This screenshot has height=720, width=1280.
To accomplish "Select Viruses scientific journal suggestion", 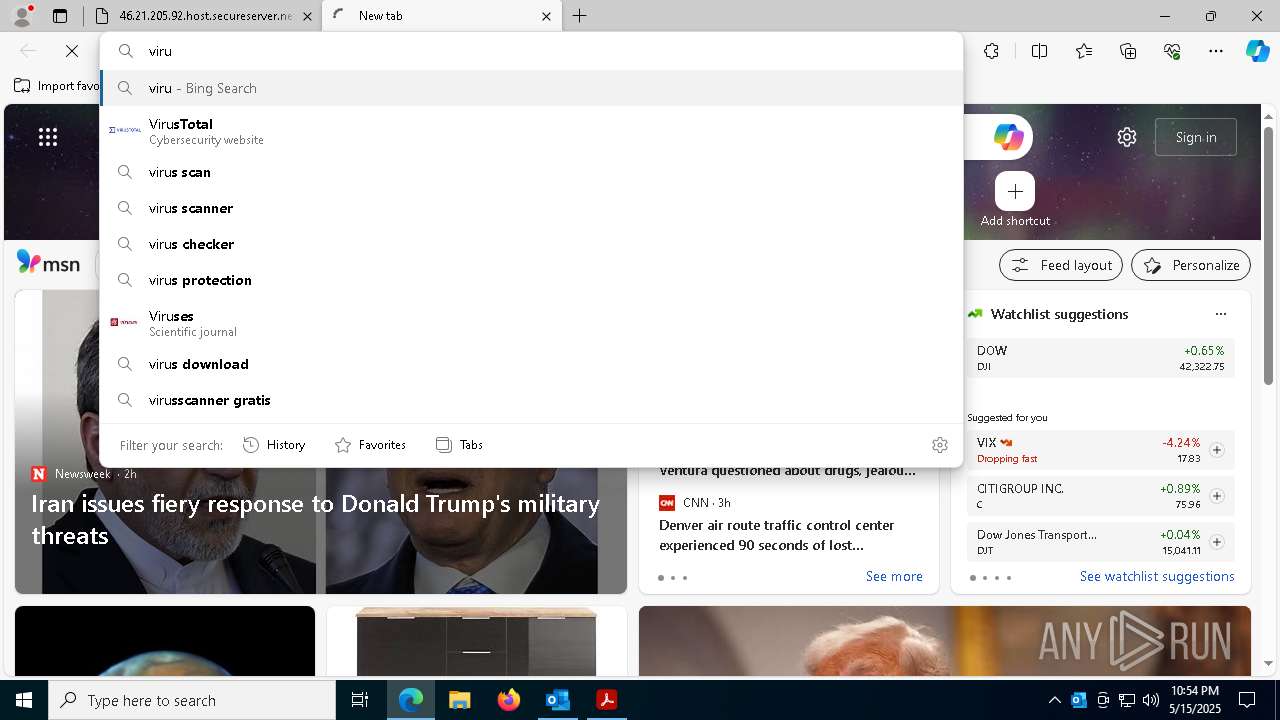I will point(531,323).
